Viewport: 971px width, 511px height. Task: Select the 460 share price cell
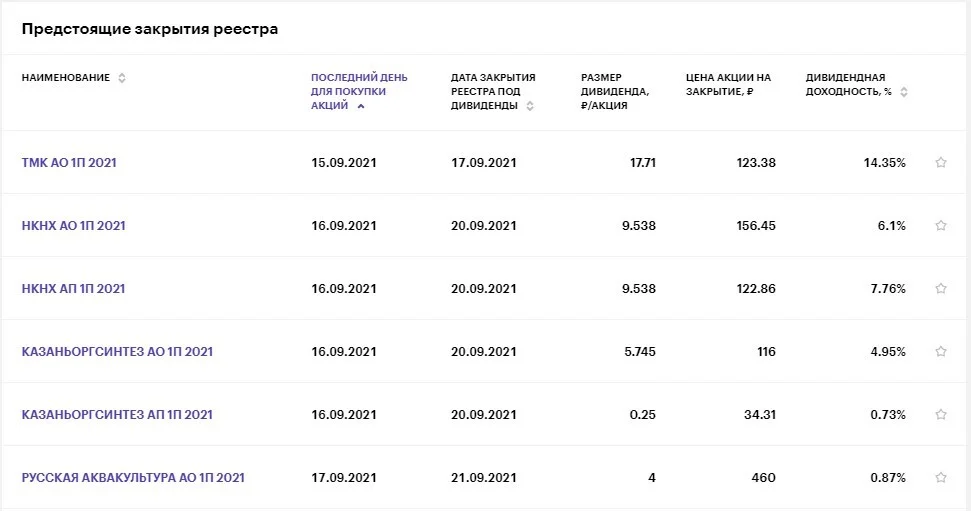764,478
